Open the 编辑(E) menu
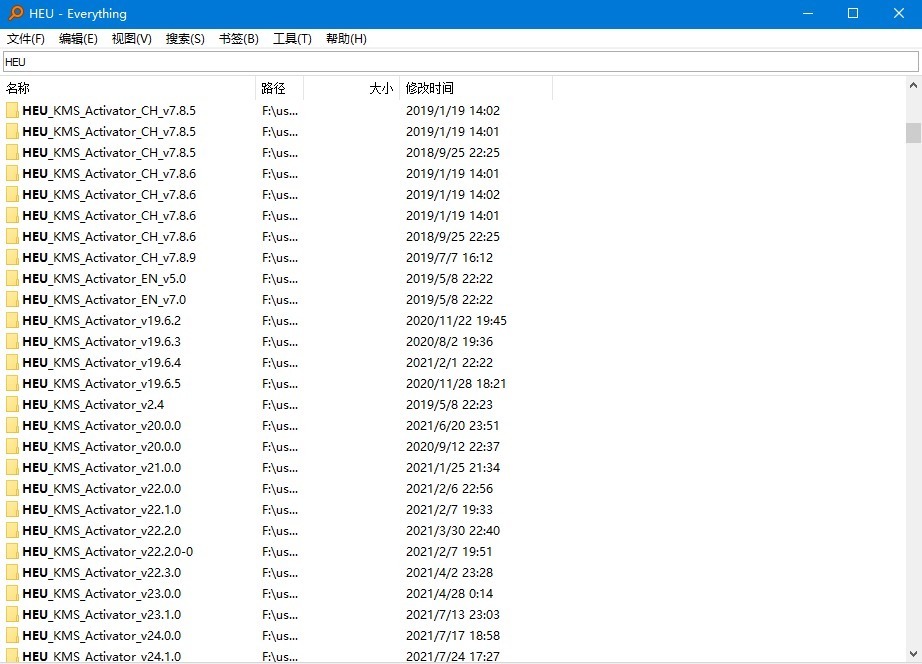This screenshot has width=922, height=664. click(78, 39)
